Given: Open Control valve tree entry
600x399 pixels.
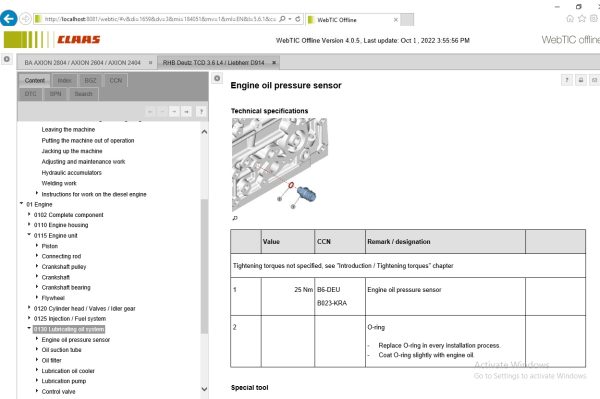Looking at the screenshot, I should tap(58, 392).
